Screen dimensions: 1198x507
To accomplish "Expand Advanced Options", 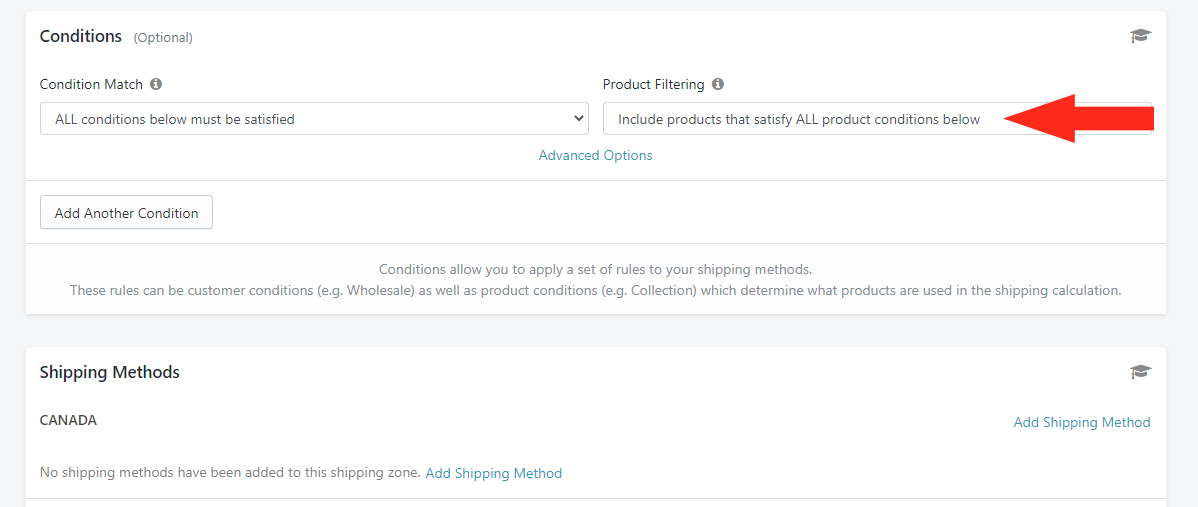I will 595,155.
